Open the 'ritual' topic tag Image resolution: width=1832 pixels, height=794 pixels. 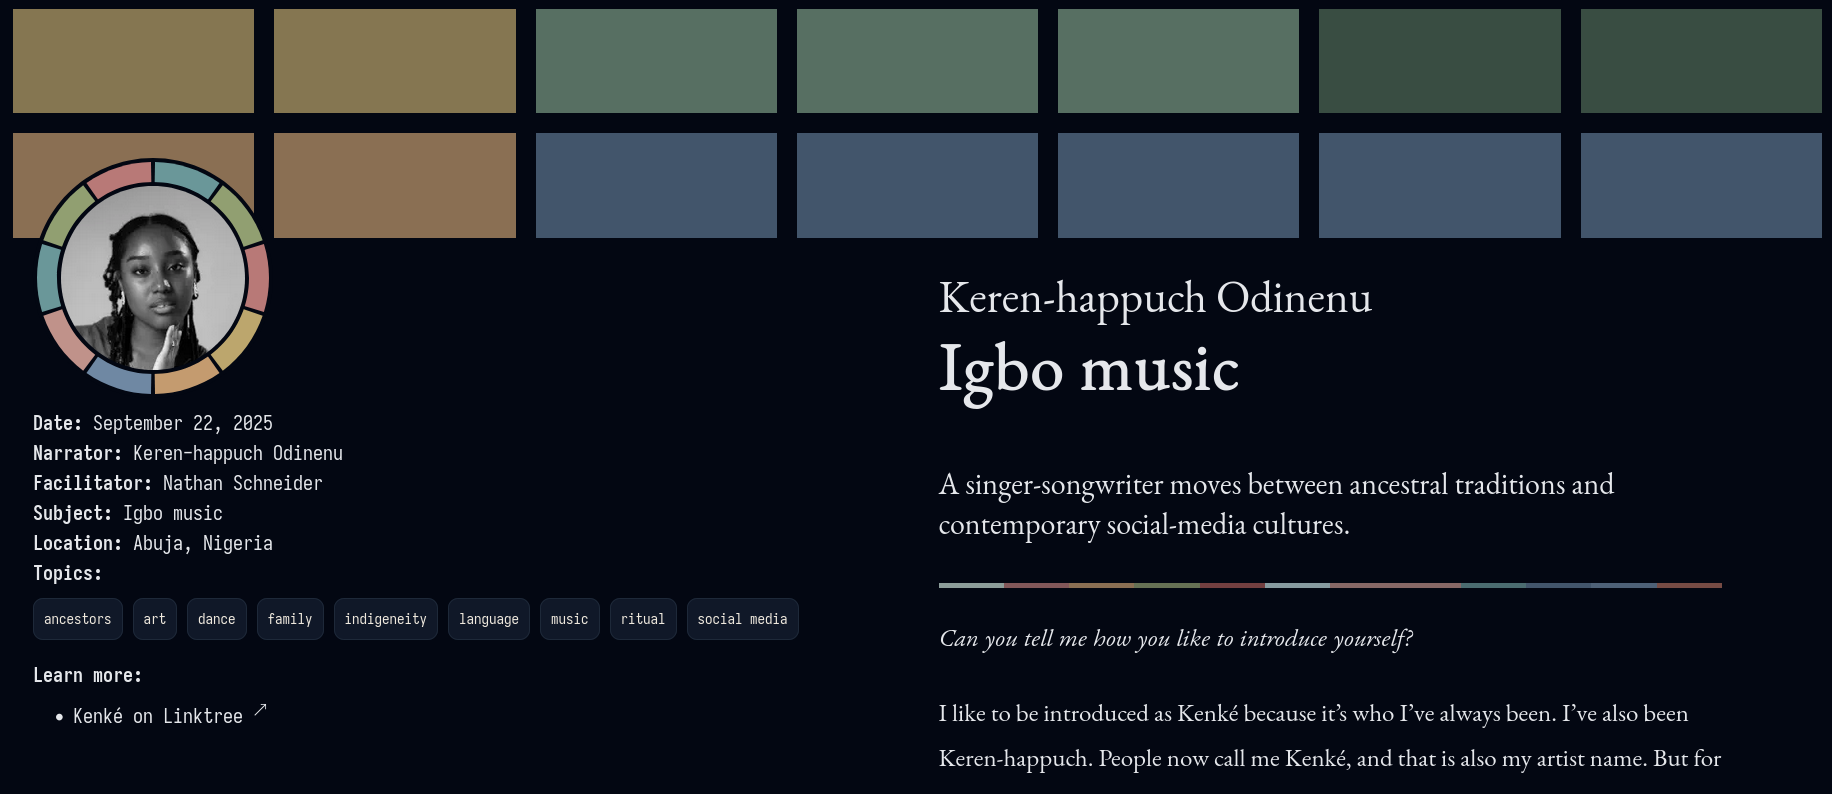tap(642, 619)
